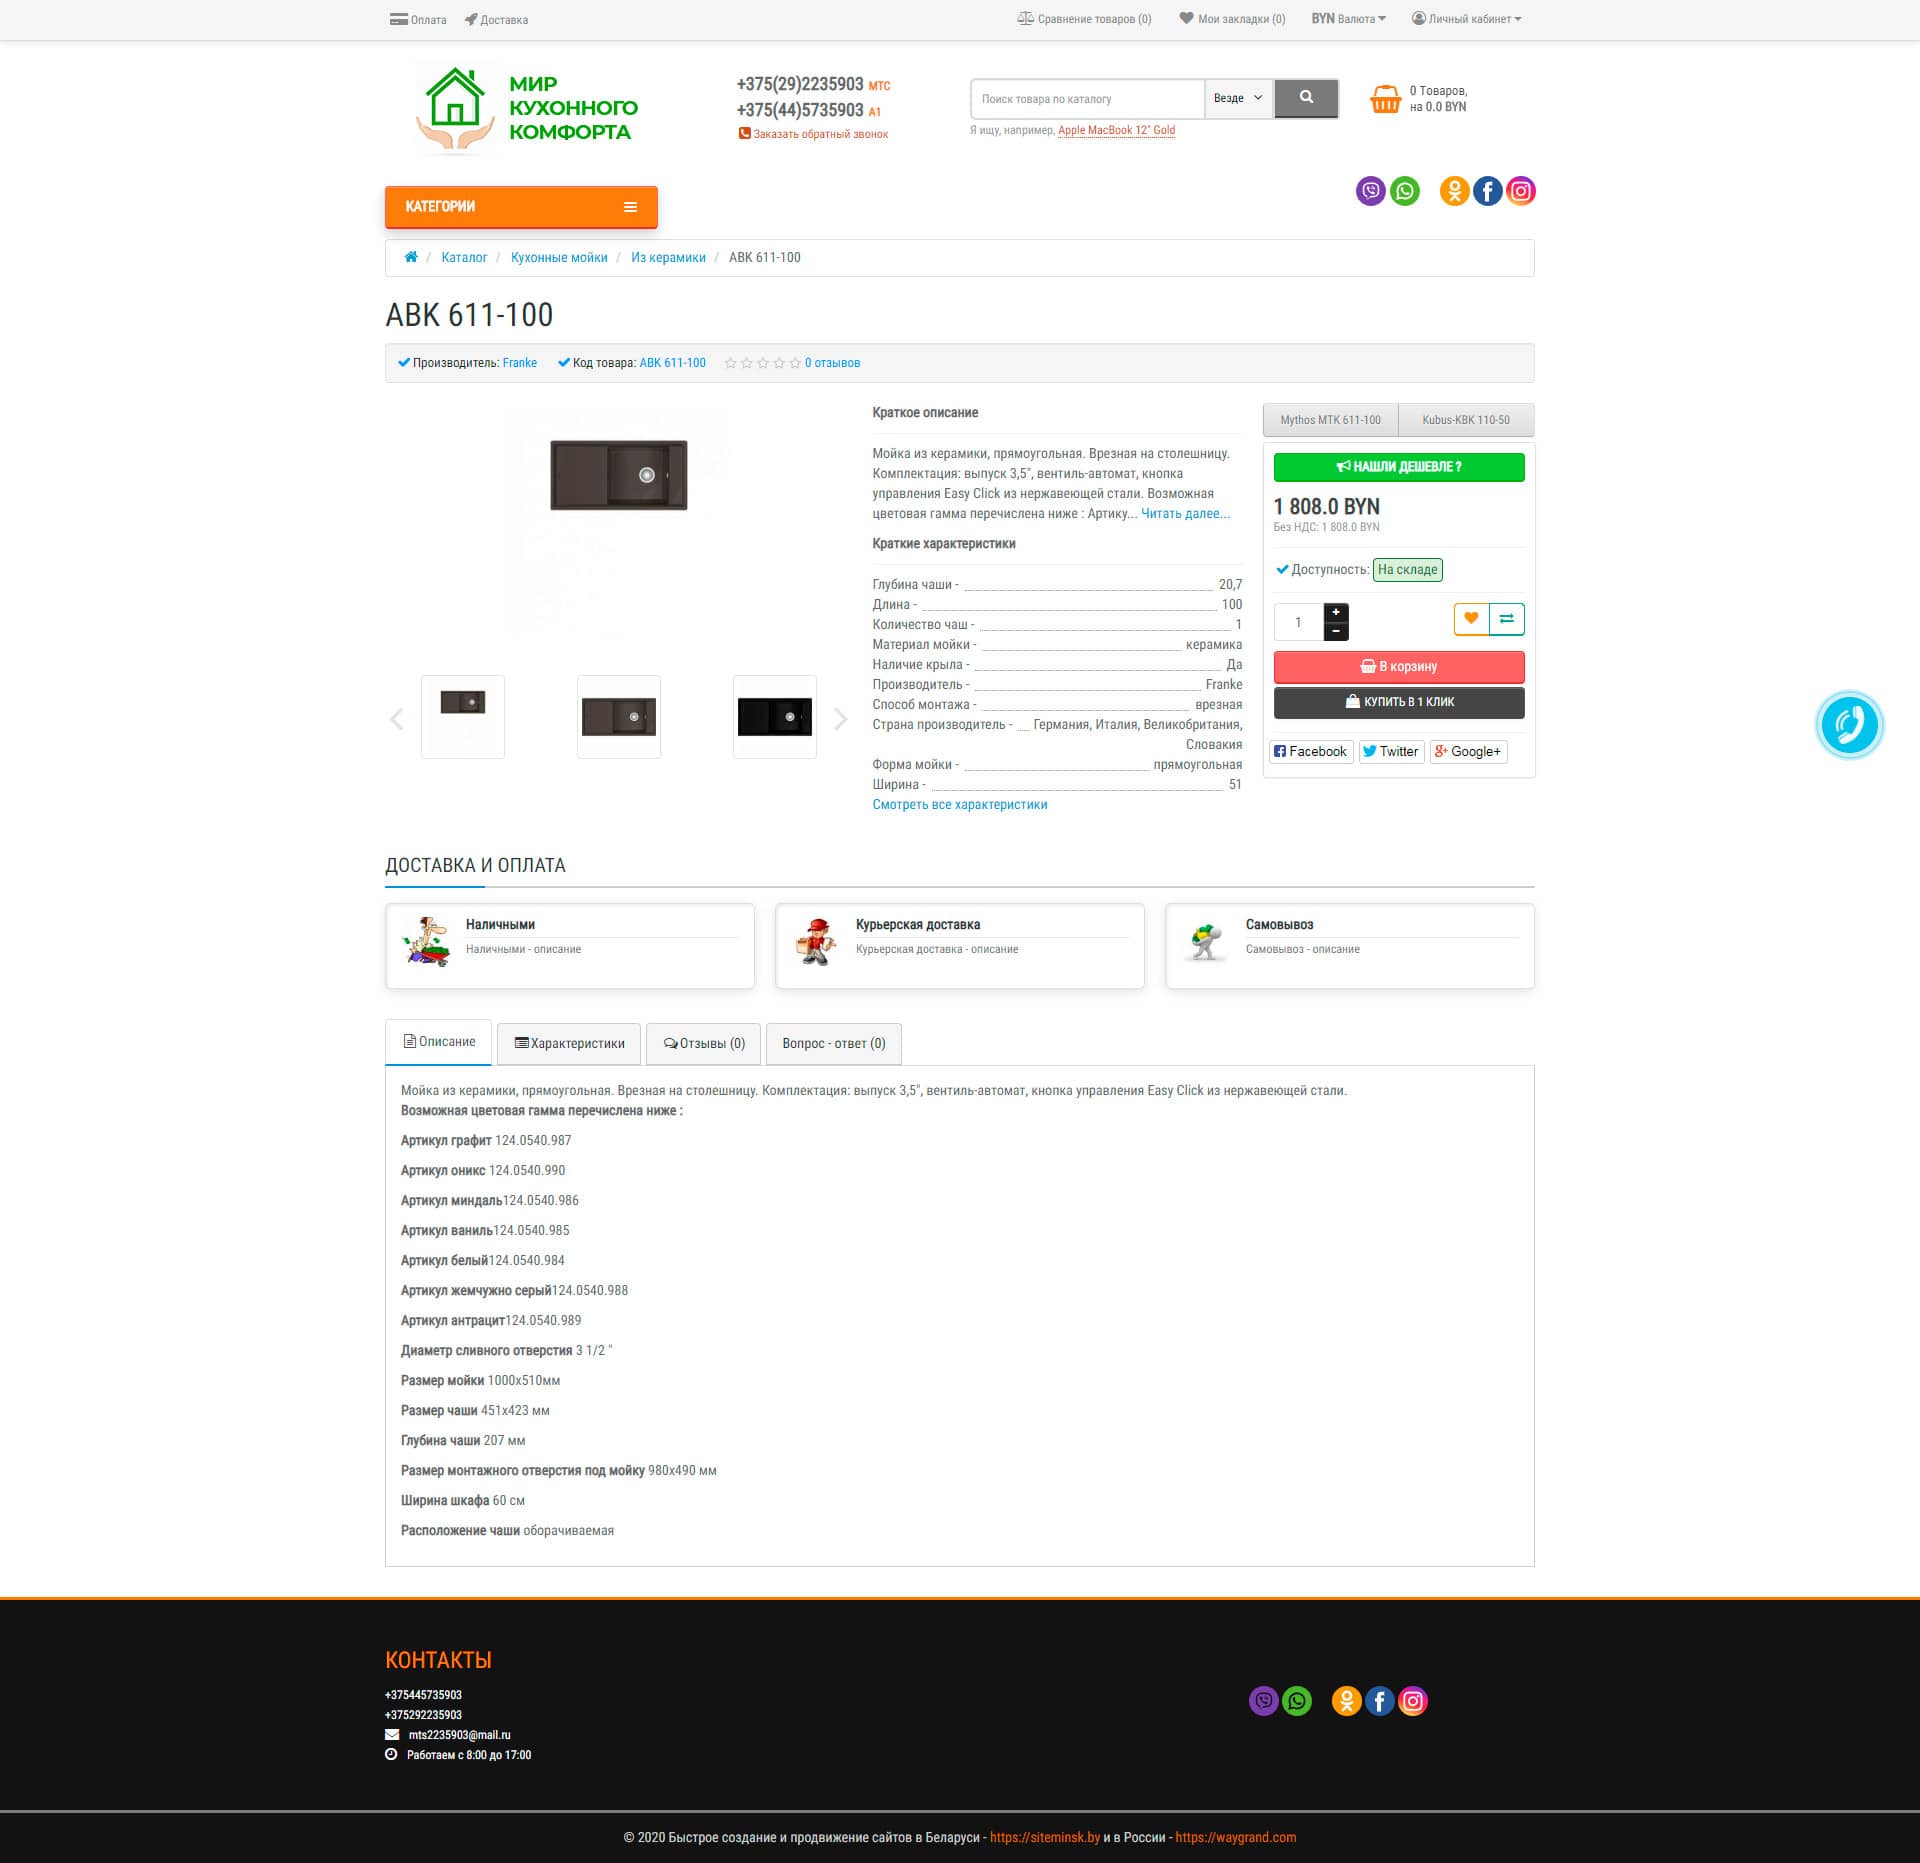Click the shopping basket cart icon

(x=1385, y=99)
